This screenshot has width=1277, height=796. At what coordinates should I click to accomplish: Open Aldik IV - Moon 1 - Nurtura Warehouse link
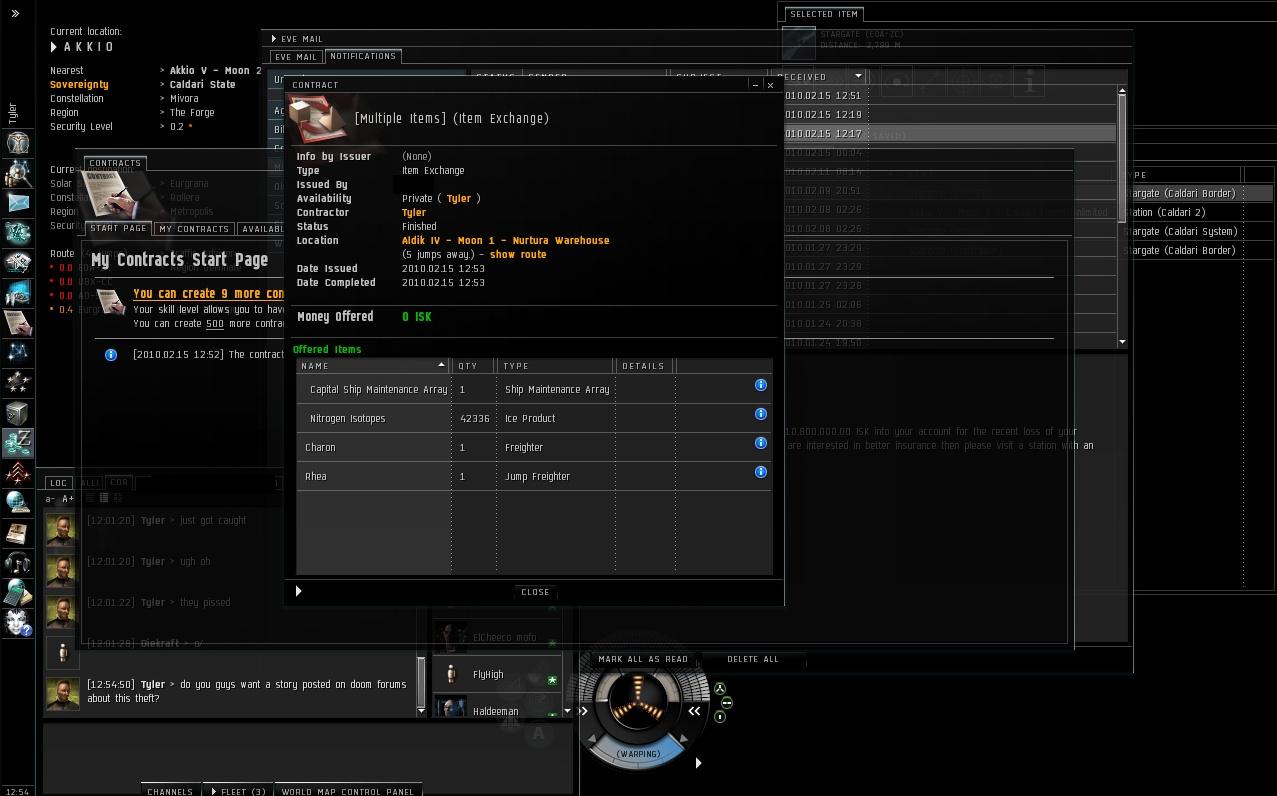point(505,241)
